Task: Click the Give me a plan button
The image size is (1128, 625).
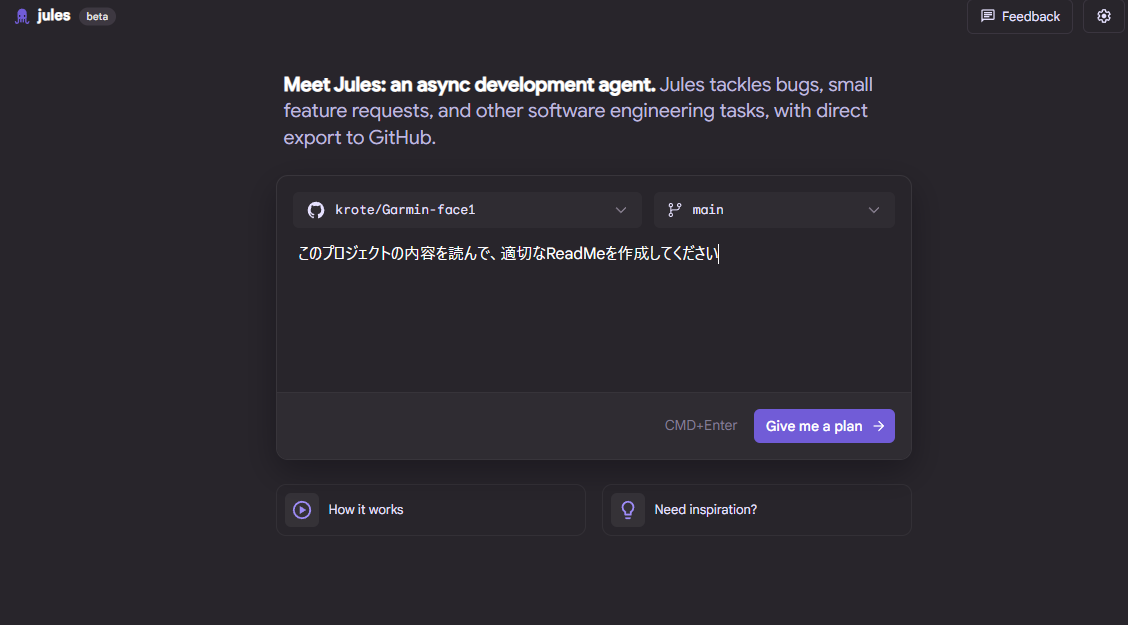Action: click(824, 426)
